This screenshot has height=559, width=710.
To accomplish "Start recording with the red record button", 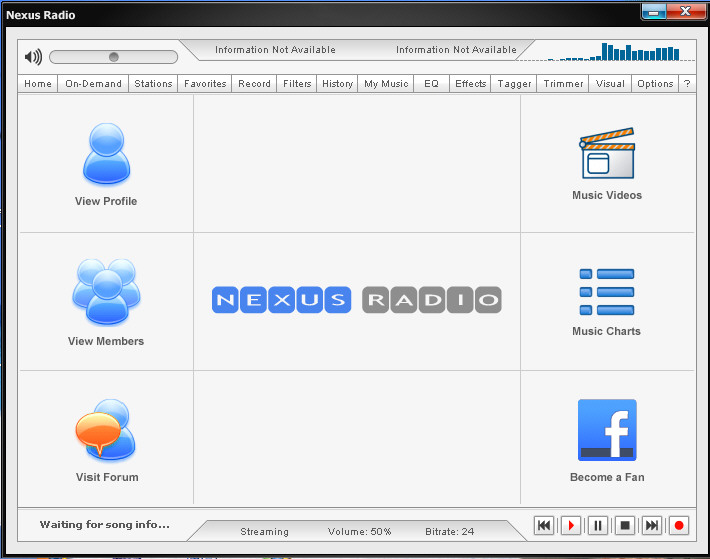I will click(679, 526).
